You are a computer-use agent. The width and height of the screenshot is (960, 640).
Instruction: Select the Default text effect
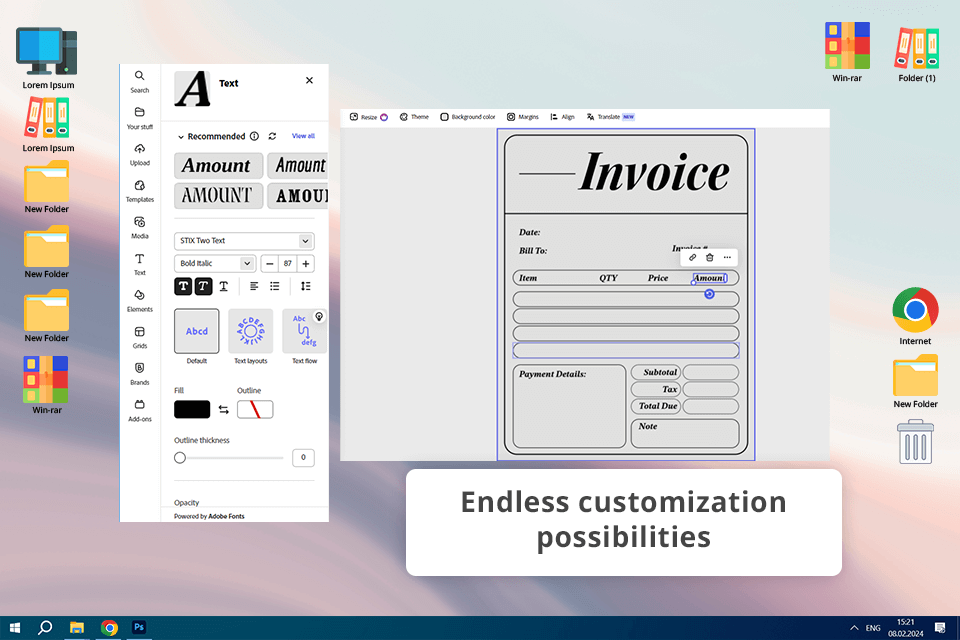tap(197, 331)
